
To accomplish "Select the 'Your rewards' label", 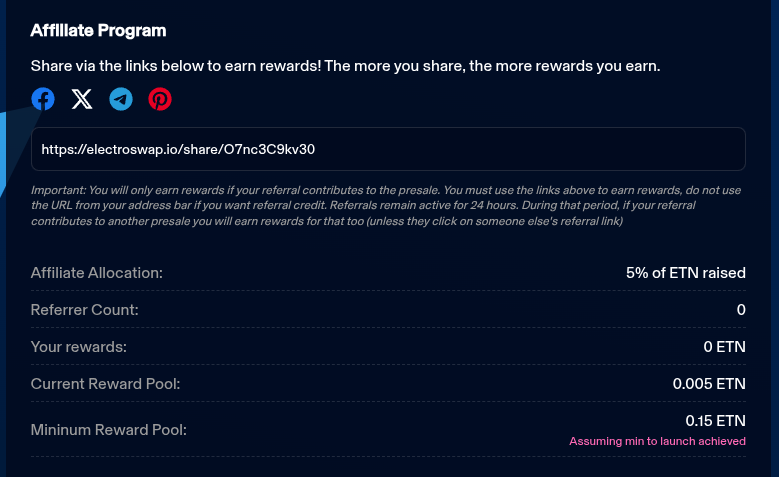I will click(x=79, y=347).
